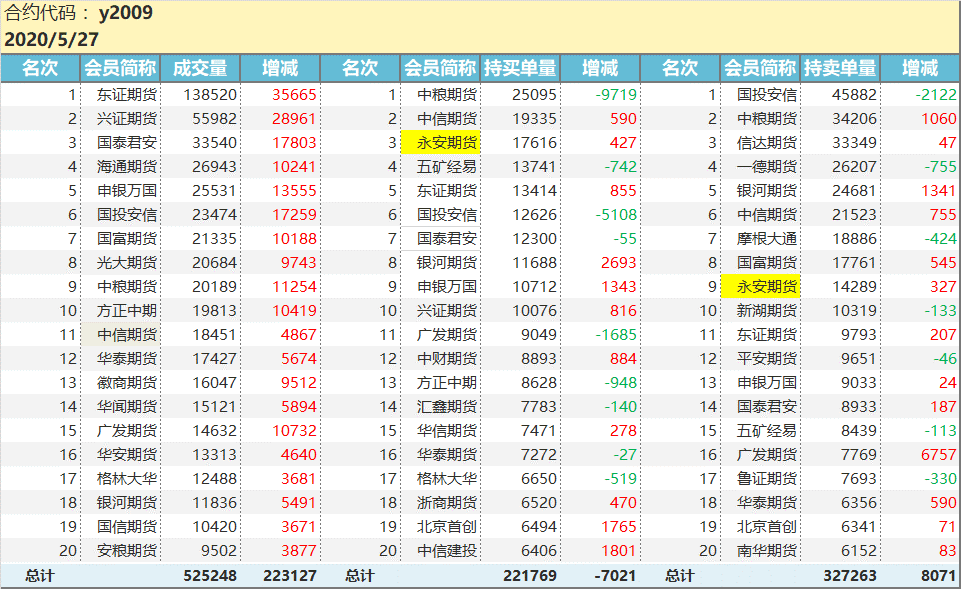Click the short position value 14289
961x589 pixels.
point(854,287)
